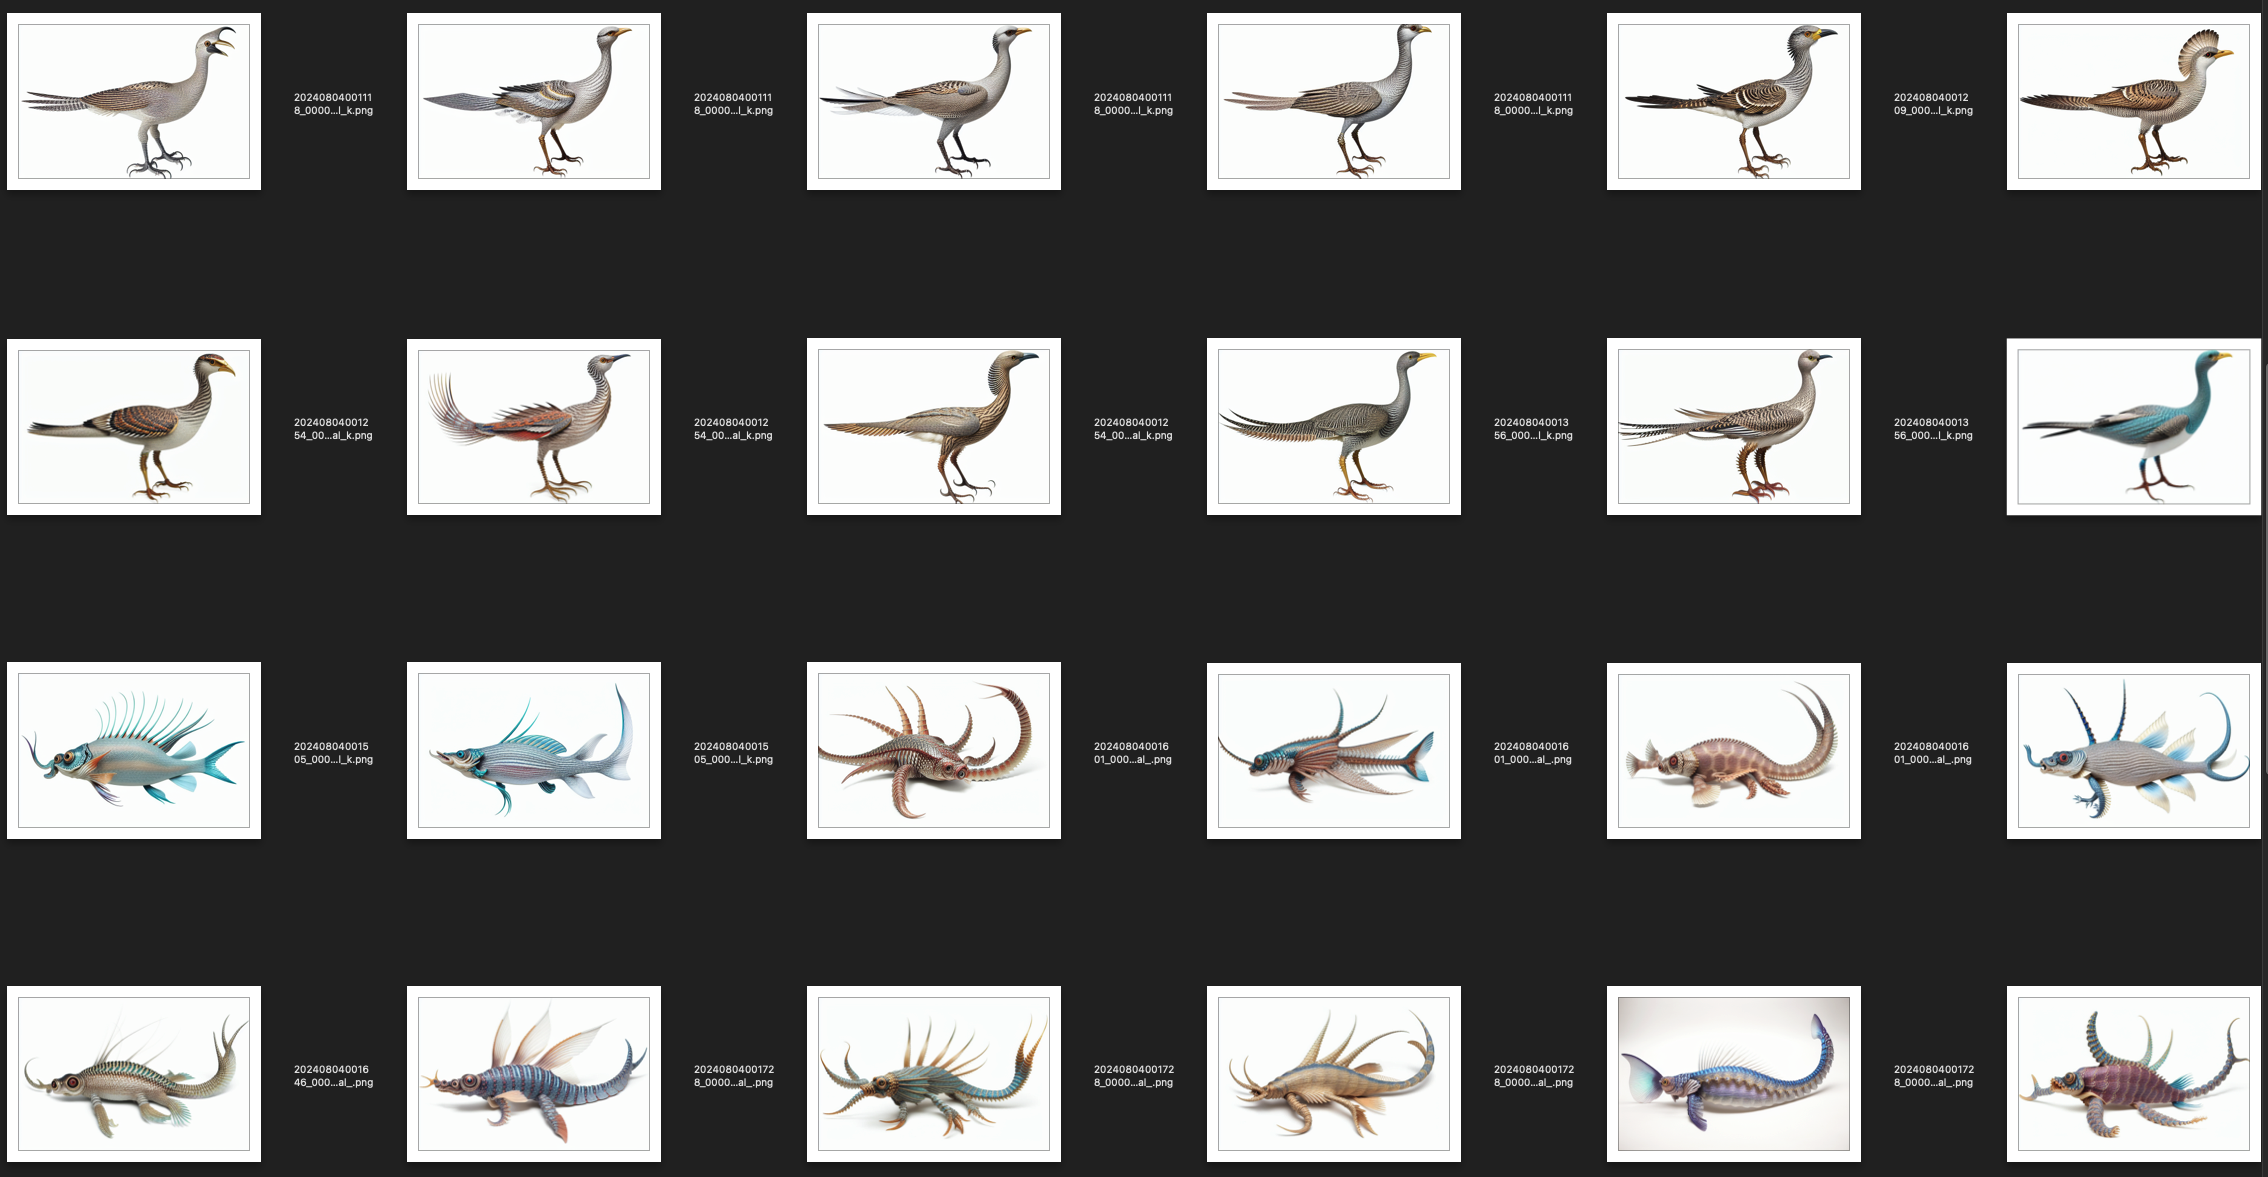This screenshot has height=1177, width=2268.
Task: Select the red tentacled creature image
Action: click(x=934, y=750)
